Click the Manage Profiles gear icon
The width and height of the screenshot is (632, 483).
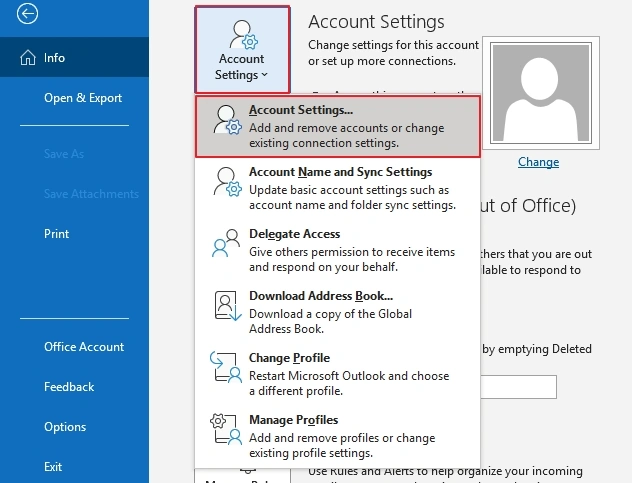pyautogui.click(x=226, y=429)
